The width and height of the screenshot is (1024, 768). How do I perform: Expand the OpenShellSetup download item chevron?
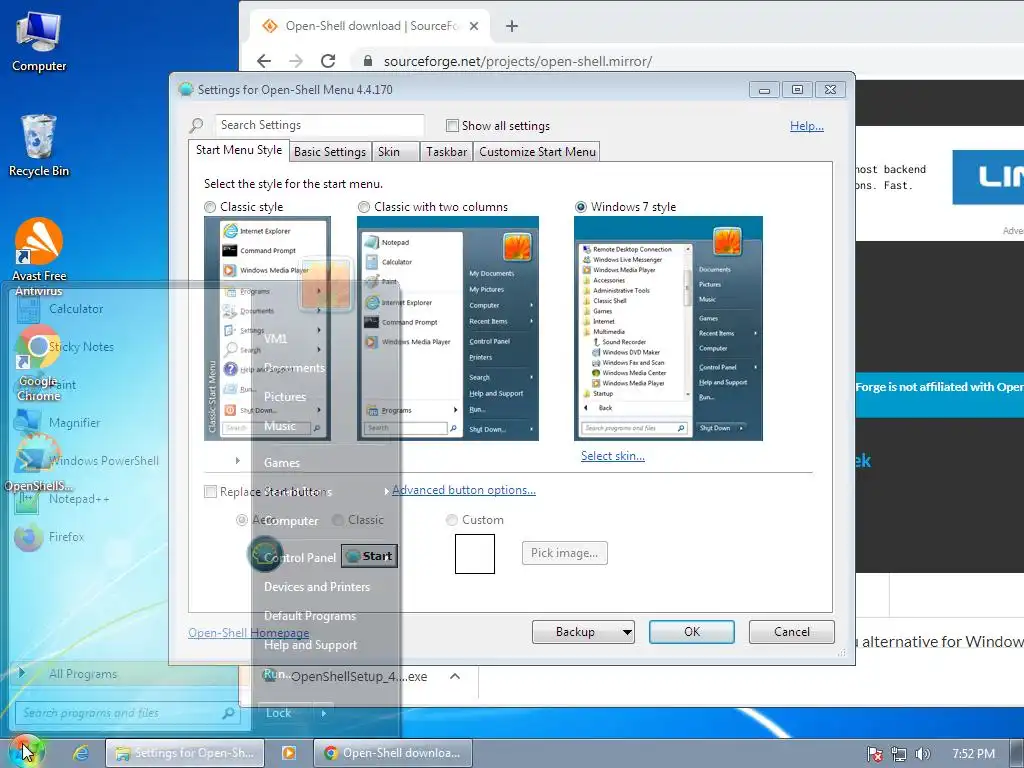455,677
